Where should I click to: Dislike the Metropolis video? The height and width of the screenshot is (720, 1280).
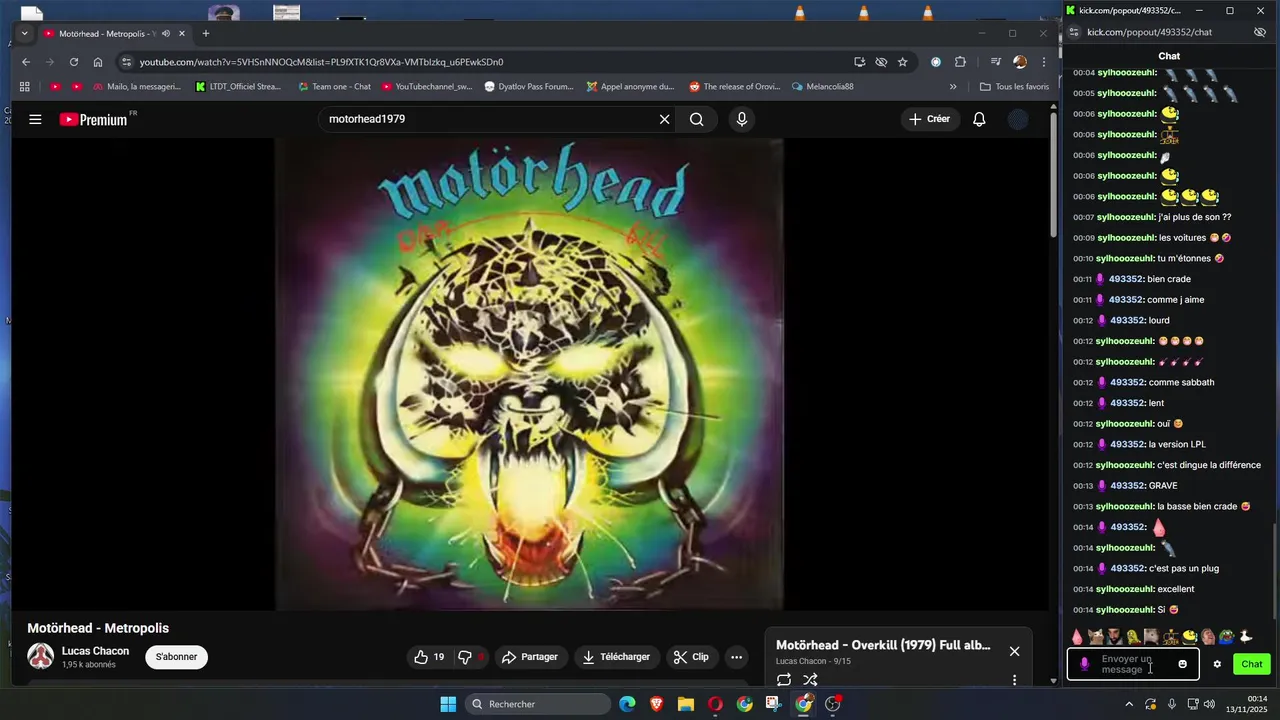pos(470,657)
